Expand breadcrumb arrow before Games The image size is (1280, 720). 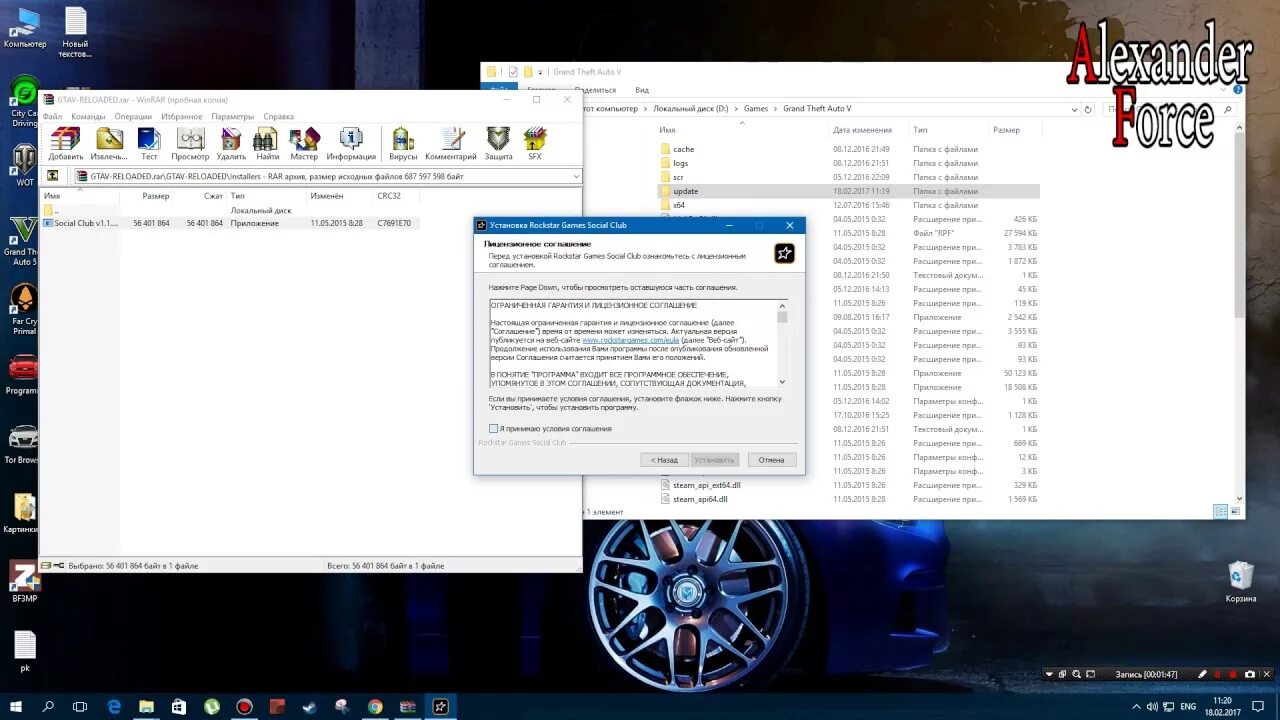[735, 109]
